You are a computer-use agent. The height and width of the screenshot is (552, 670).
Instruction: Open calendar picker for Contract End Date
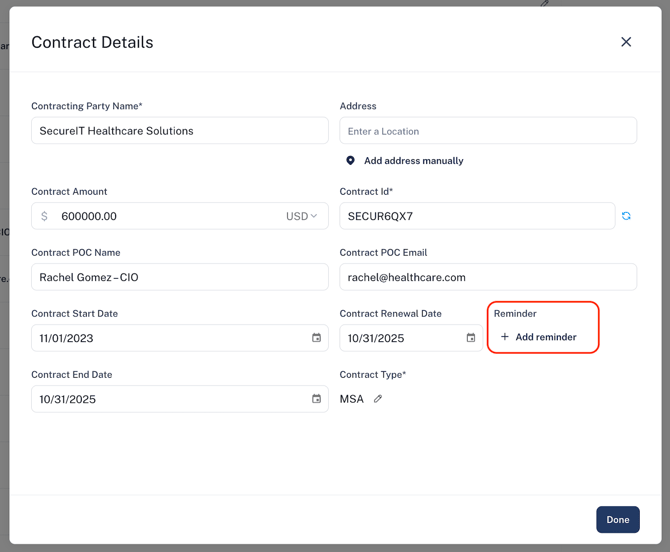316,399
